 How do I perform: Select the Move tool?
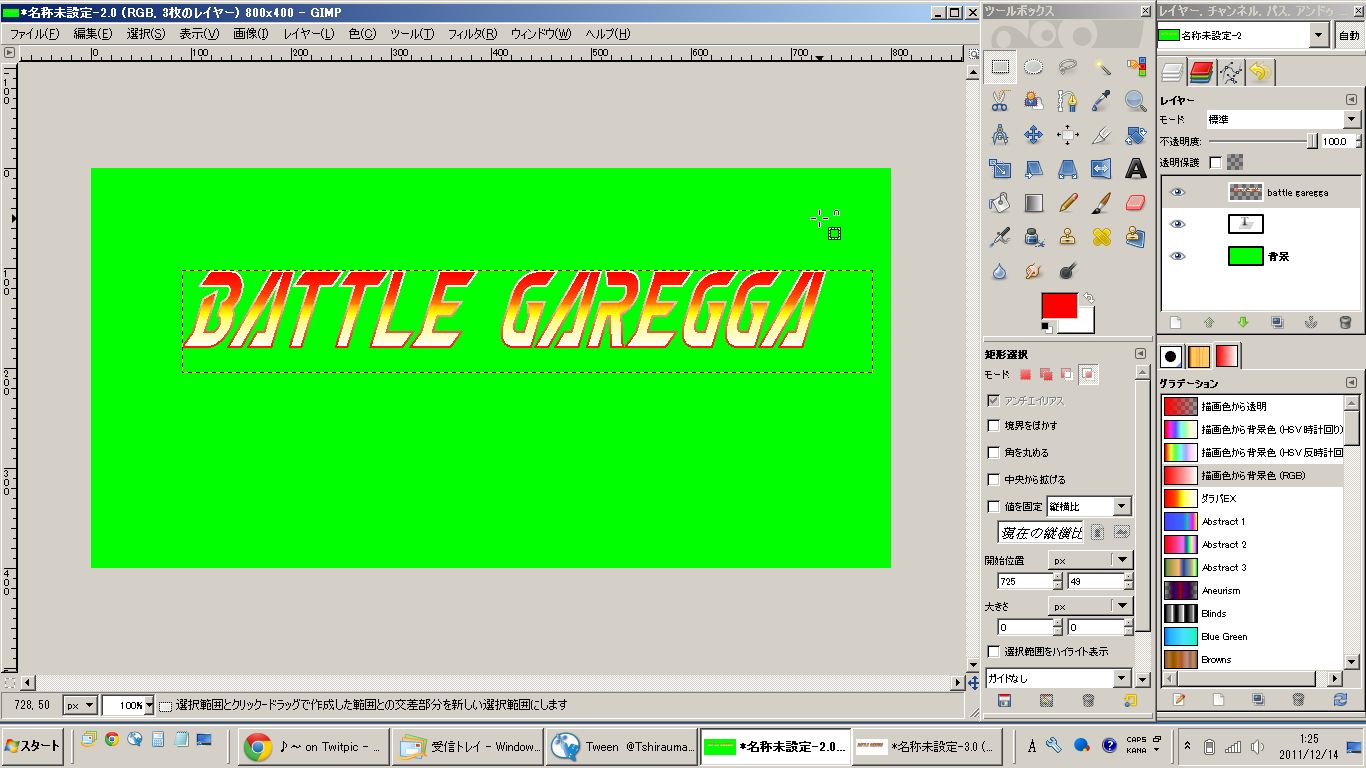1034,135
